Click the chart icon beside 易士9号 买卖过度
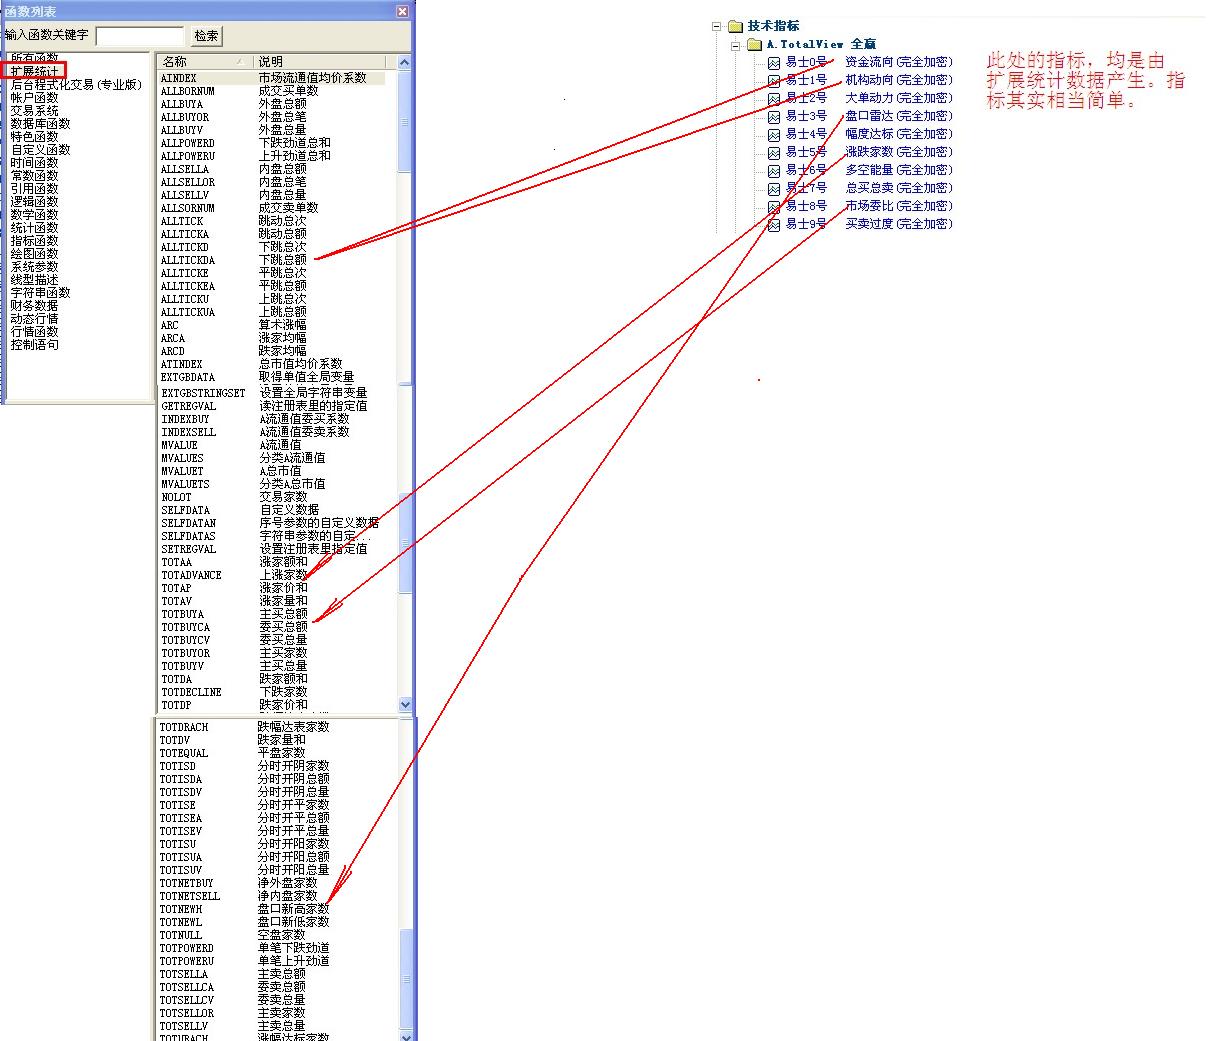 (x=774, y=225)
